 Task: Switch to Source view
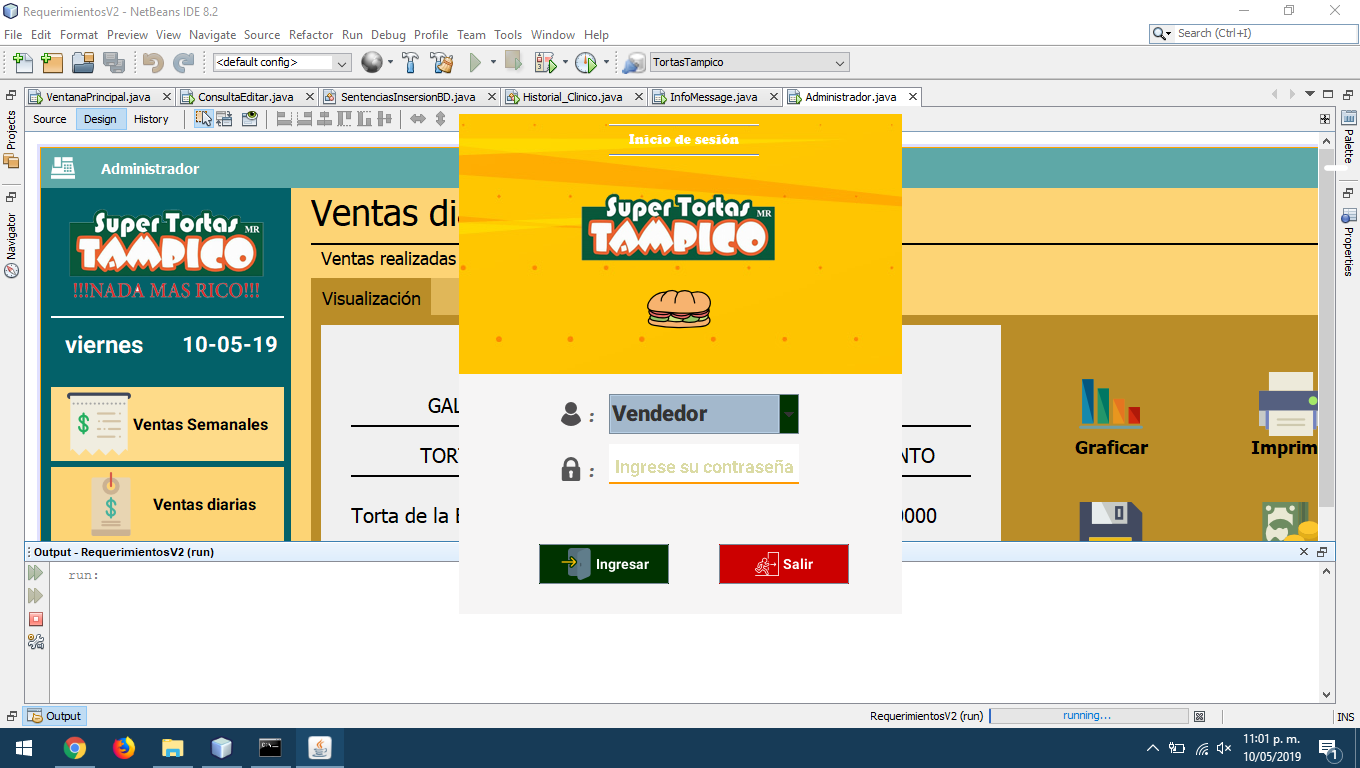click(50, 119)
